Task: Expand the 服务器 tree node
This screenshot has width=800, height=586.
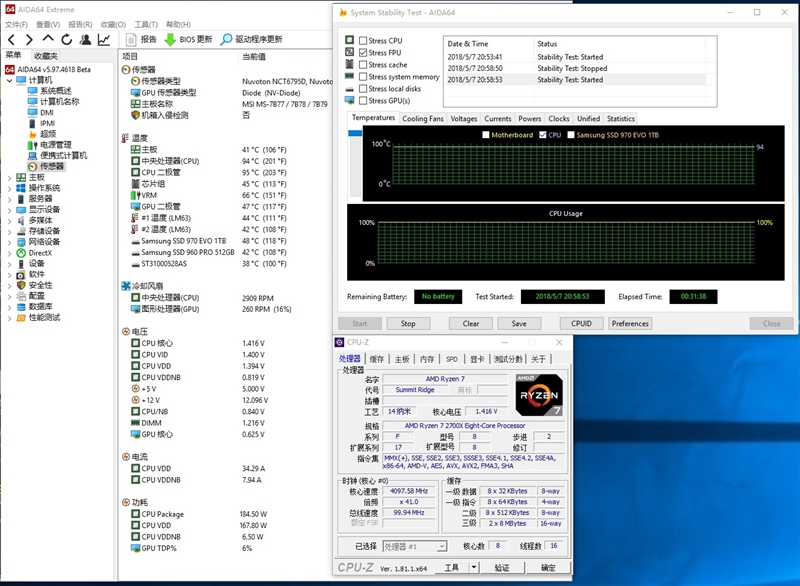Action: tap(9, 199)
